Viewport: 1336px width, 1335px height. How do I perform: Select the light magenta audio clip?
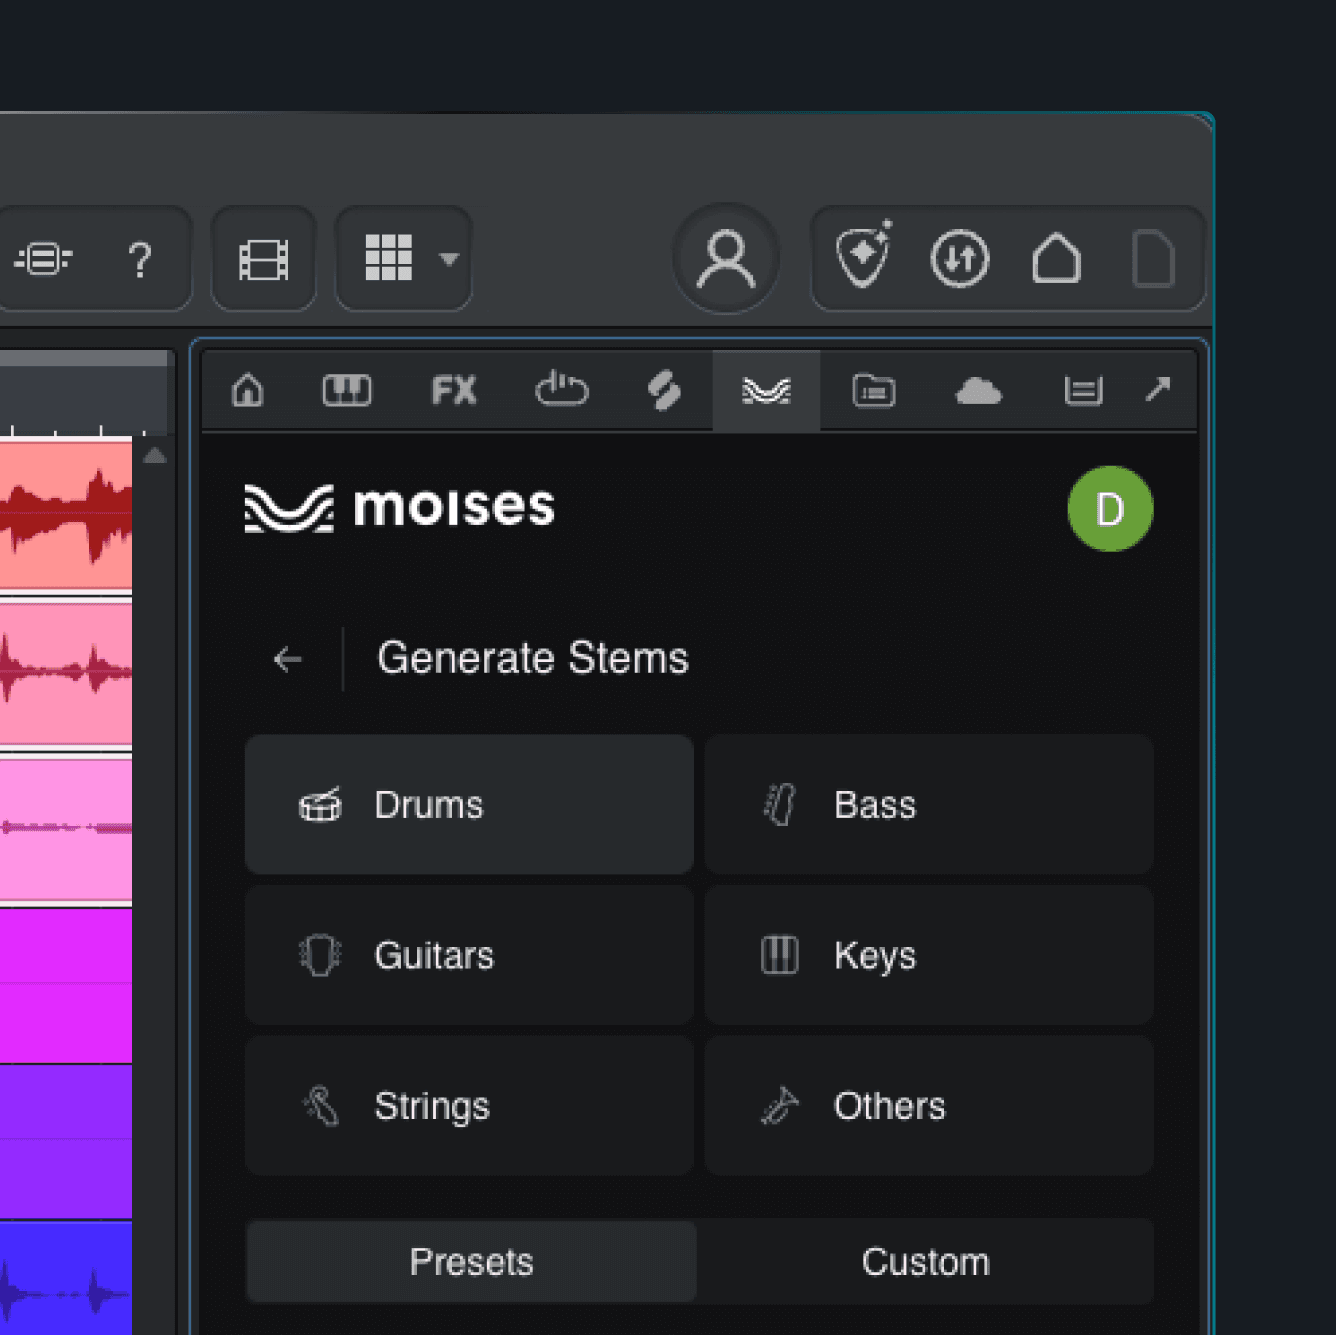[66, 830]
